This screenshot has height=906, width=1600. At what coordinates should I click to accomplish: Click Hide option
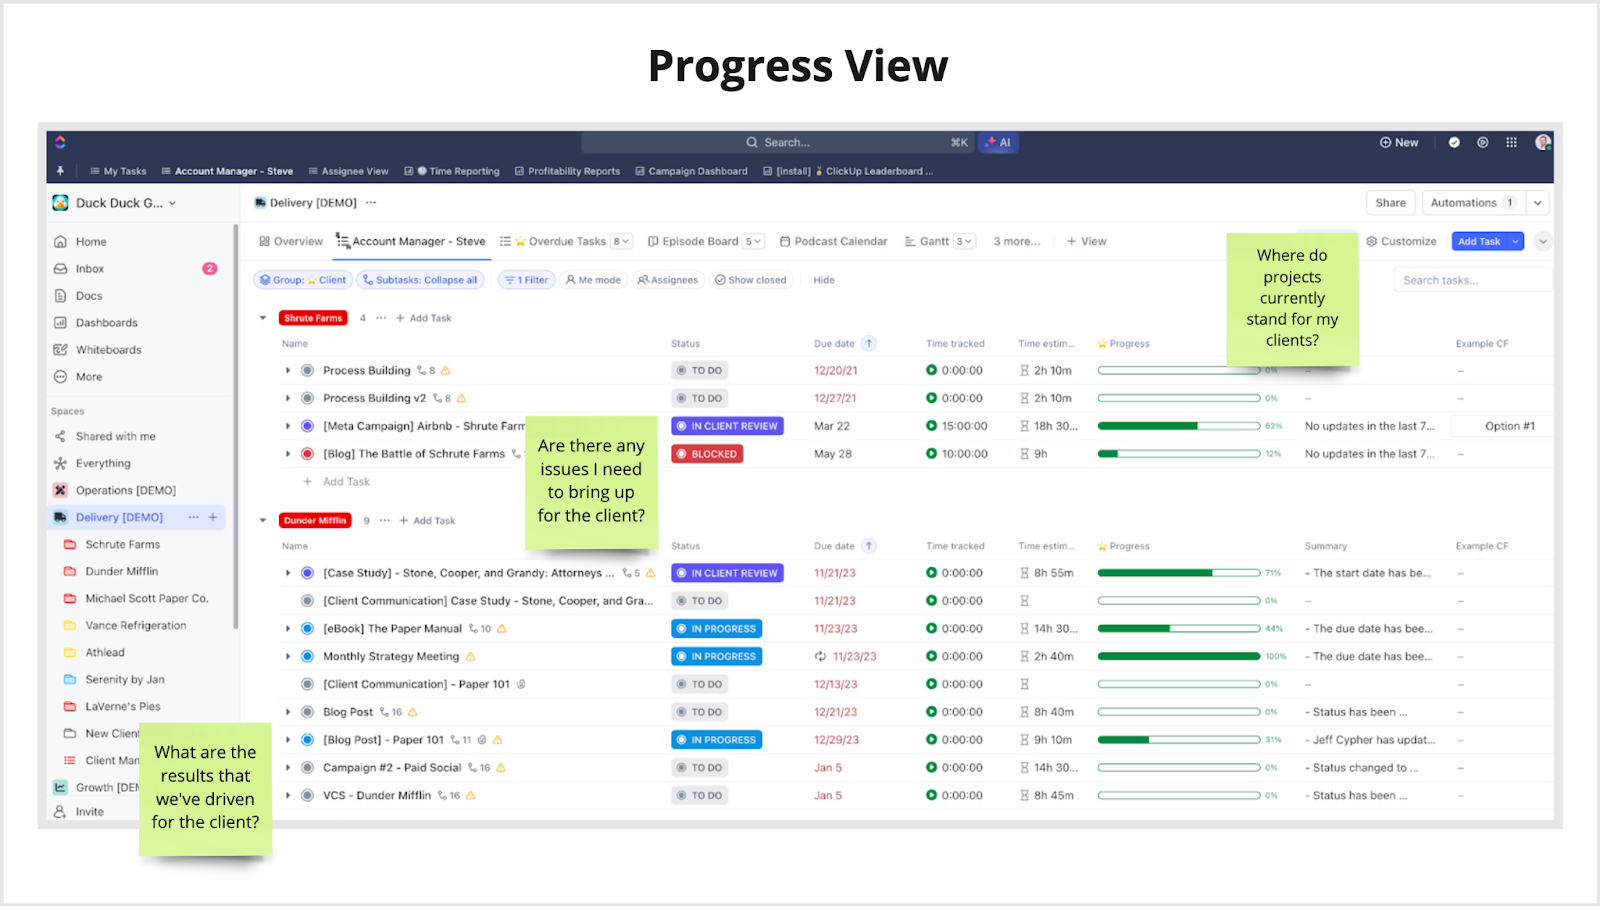click(x=824, y=280)
